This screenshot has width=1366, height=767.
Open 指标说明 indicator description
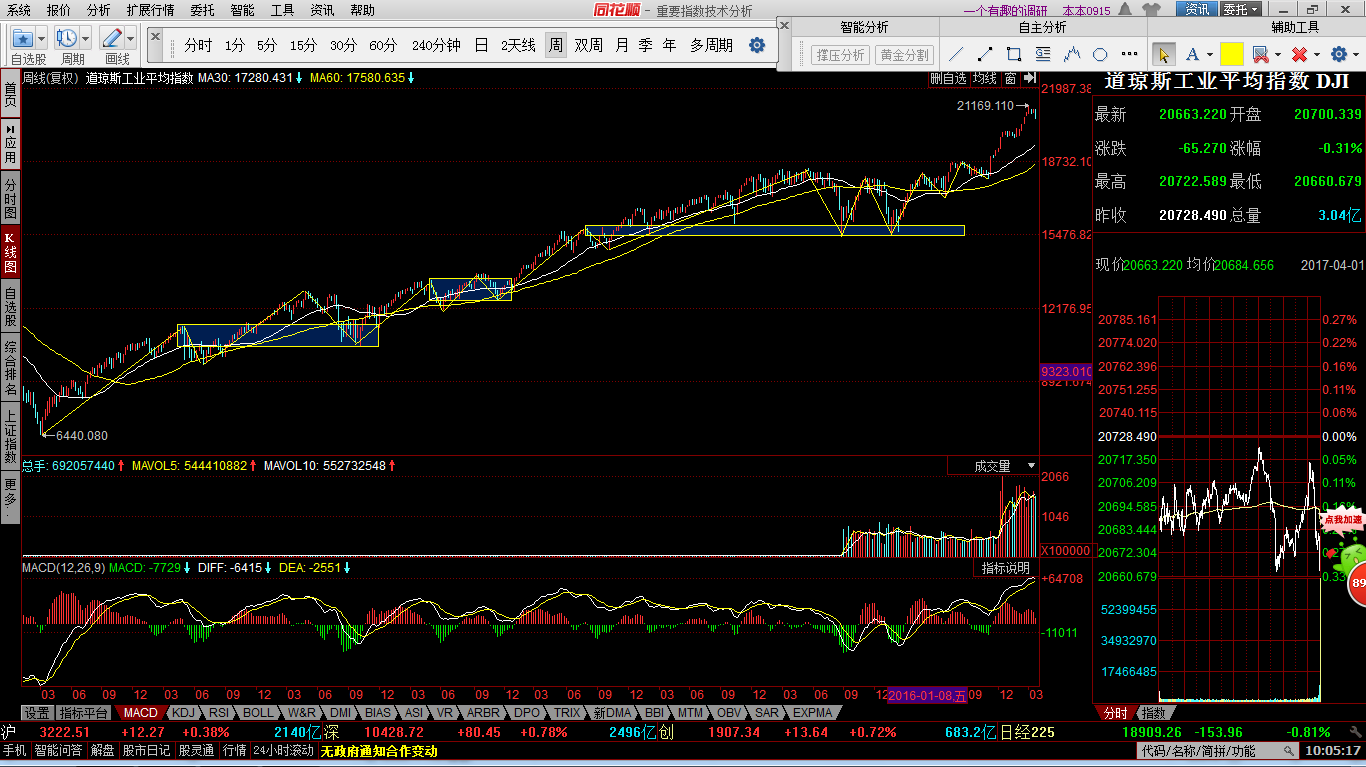[1005, 568]
